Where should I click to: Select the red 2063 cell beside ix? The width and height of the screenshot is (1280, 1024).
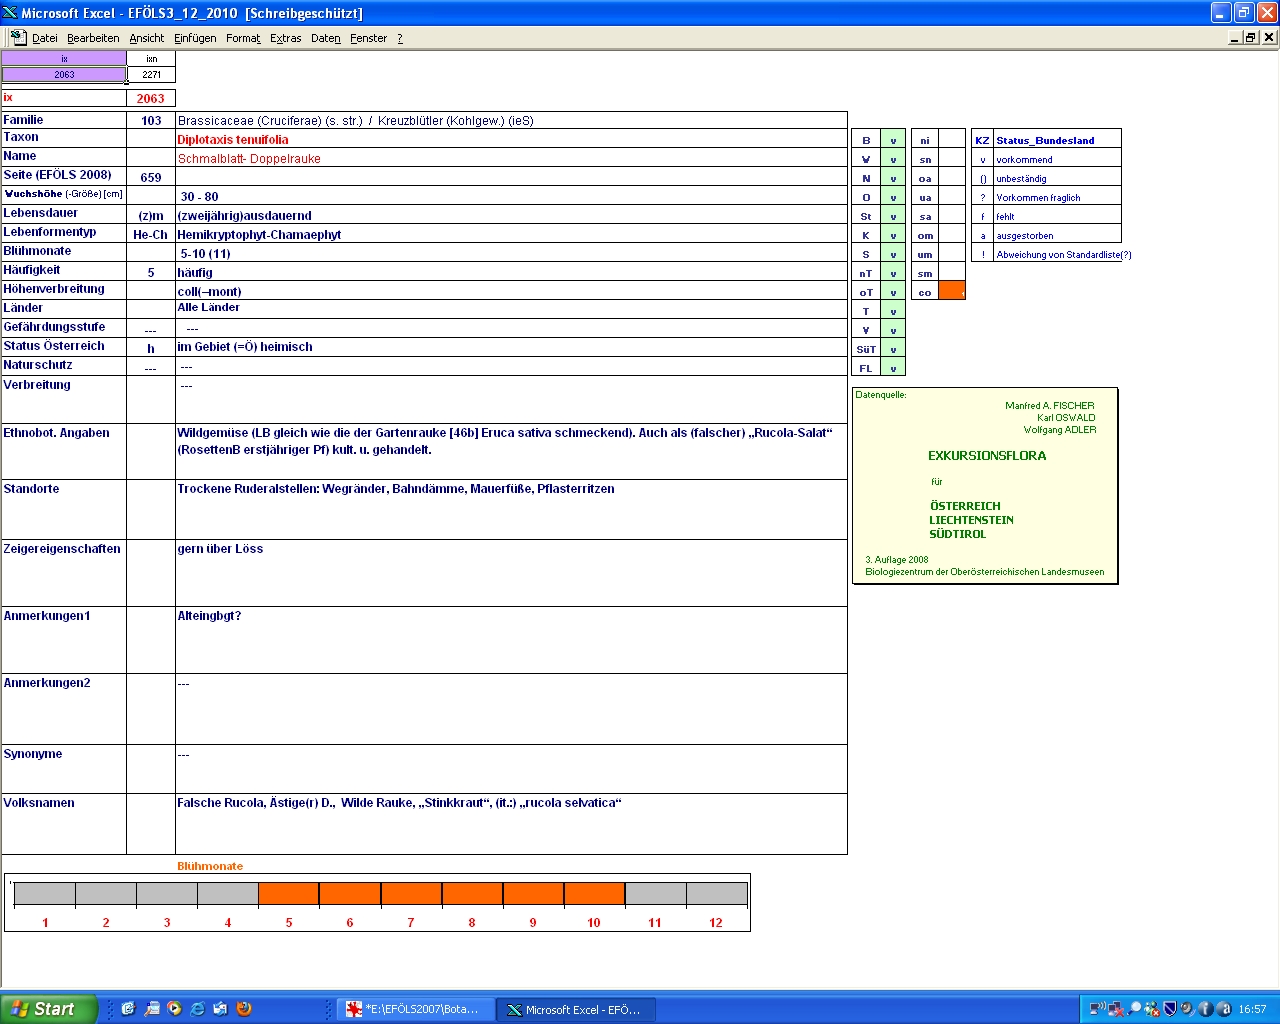point(151,98)
